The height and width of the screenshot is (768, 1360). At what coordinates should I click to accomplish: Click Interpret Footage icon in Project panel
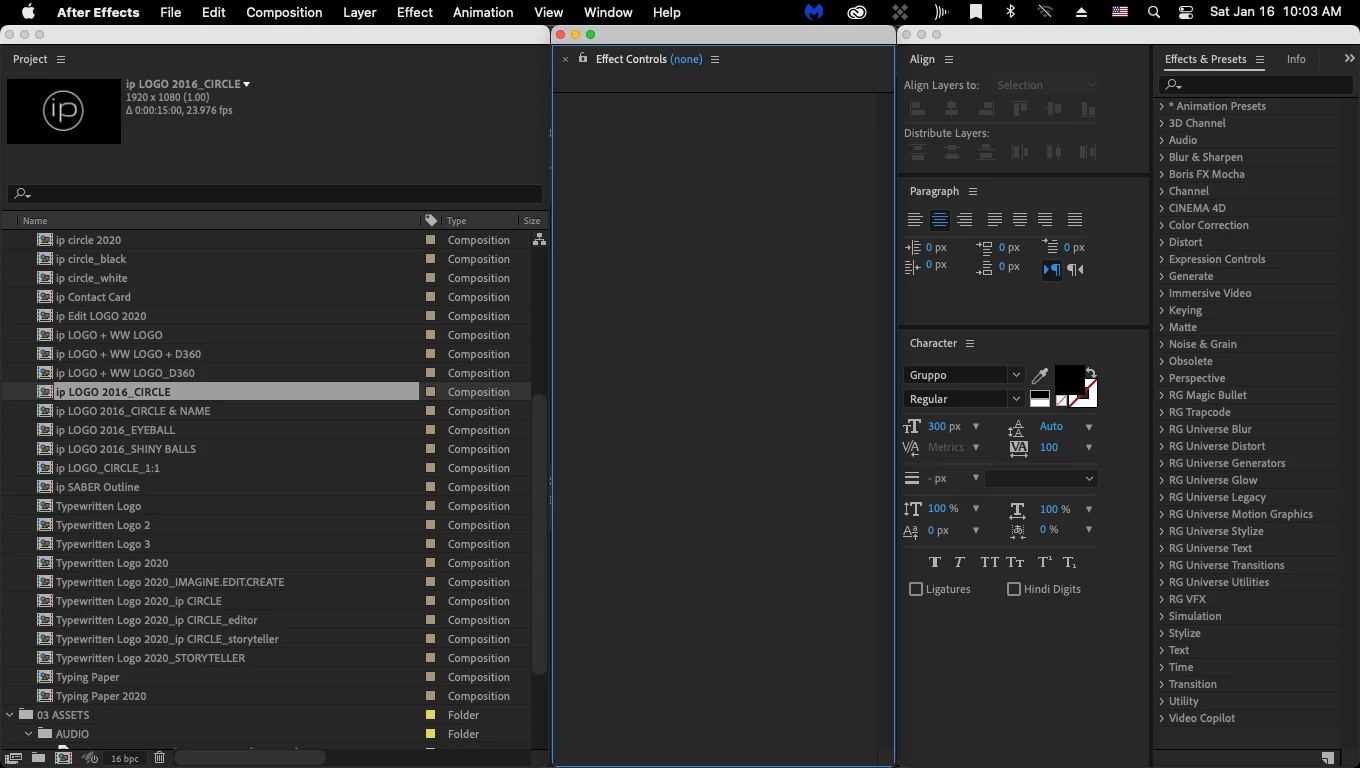tap(14, 758)
